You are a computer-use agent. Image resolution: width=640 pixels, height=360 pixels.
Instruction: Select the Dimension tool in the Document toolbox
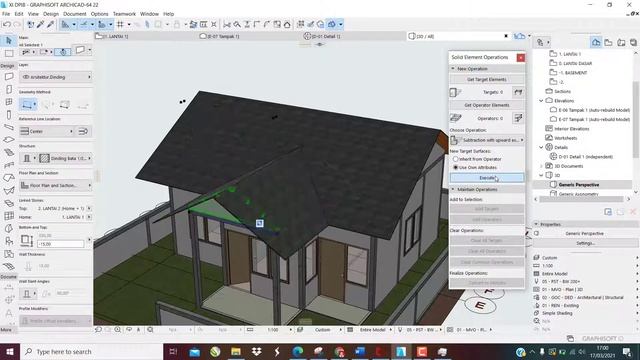click(9, 287)
